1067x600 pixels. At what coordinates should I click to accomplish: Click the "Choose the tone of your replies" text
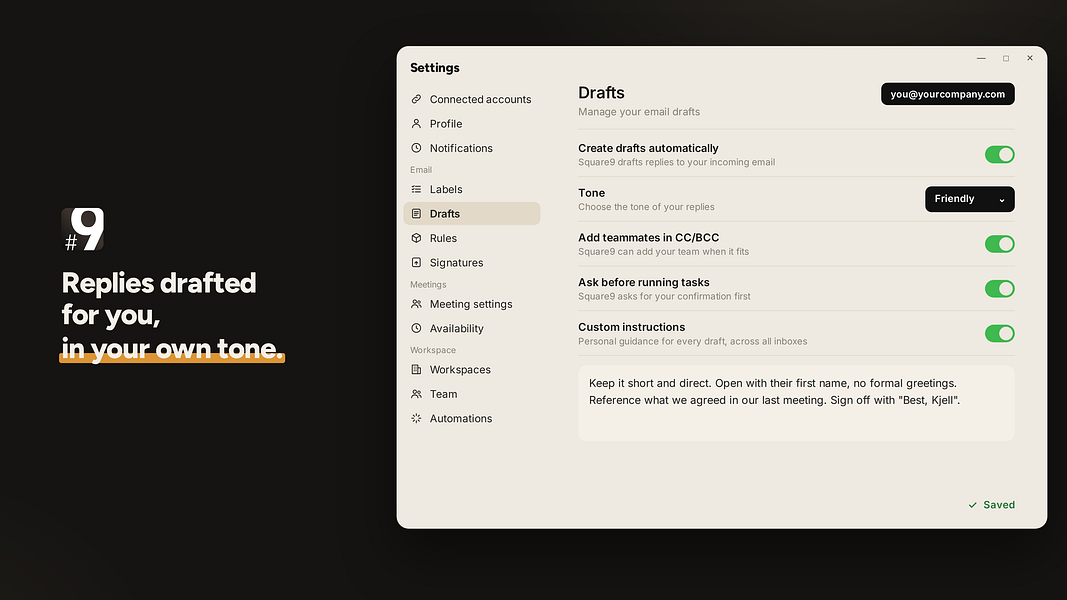[646, 207]
